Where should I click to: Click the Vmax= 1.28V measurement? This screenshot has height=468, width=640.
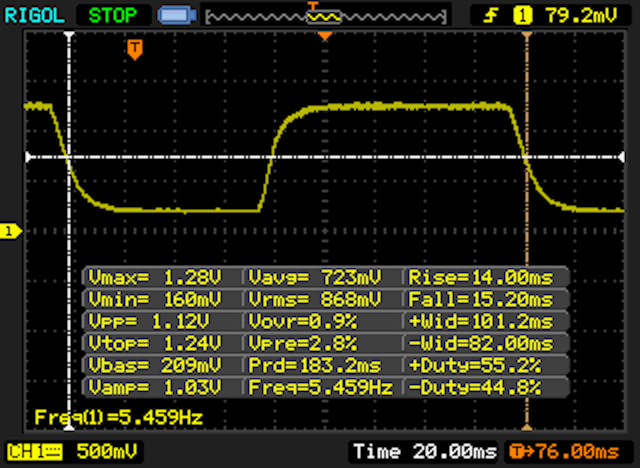click(x=155, y=278)
